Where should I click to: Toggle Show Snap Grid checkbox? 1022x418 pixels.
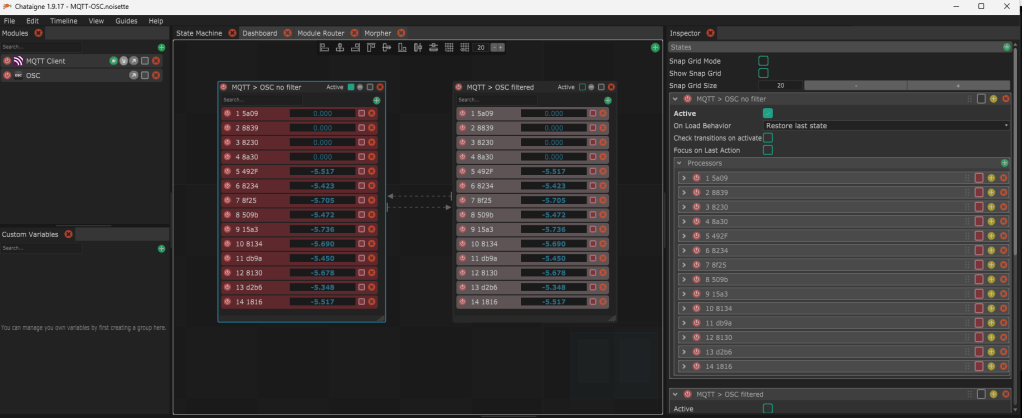coord(763,73)
